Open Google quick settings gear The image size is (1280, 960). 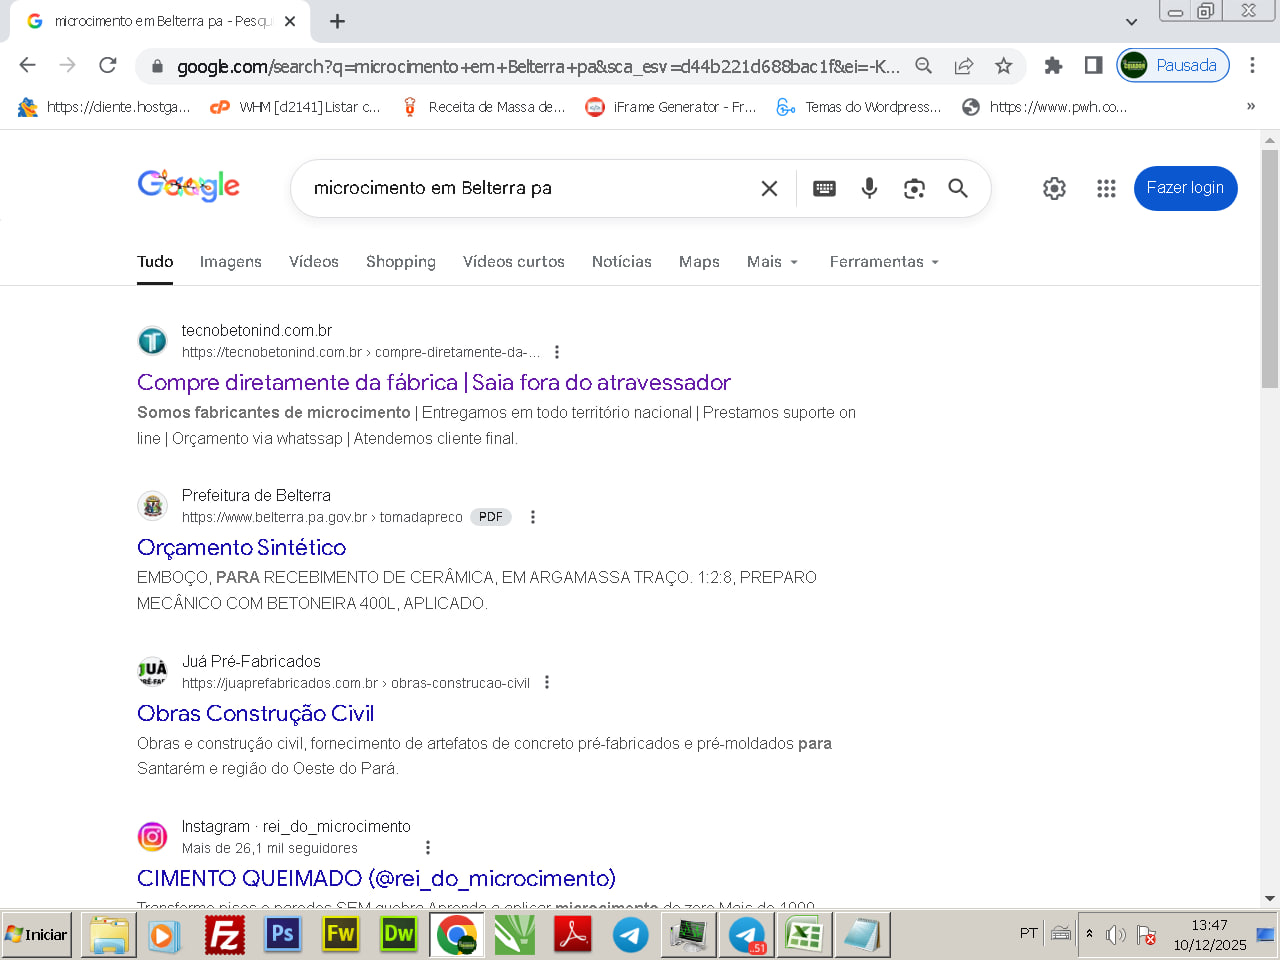point(1054,188)
